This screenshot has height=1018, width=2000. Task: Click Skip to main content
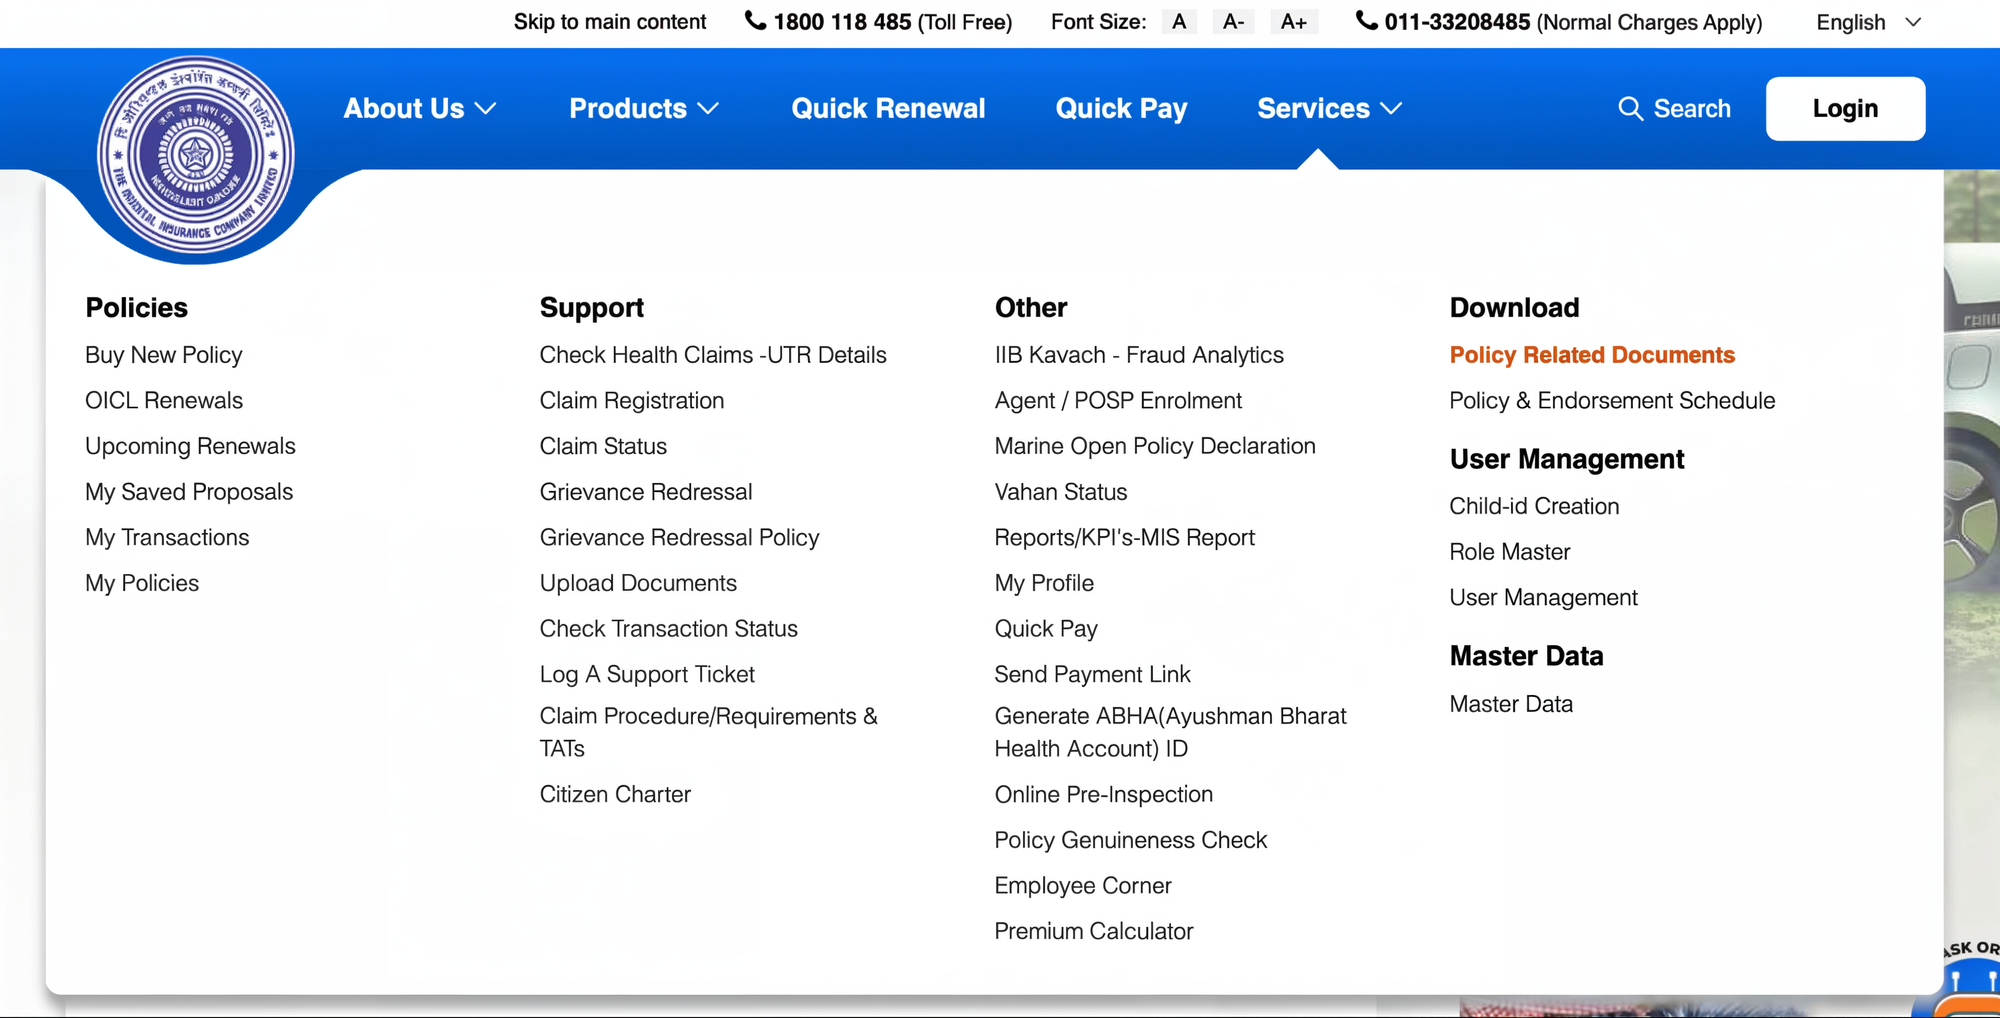(x=610, y=21)
